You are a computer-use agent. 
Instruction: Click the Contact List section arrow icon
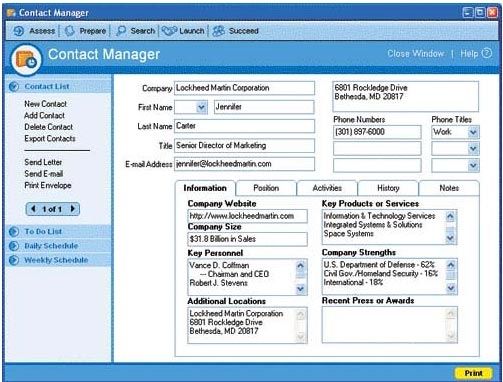click(14, 87)
